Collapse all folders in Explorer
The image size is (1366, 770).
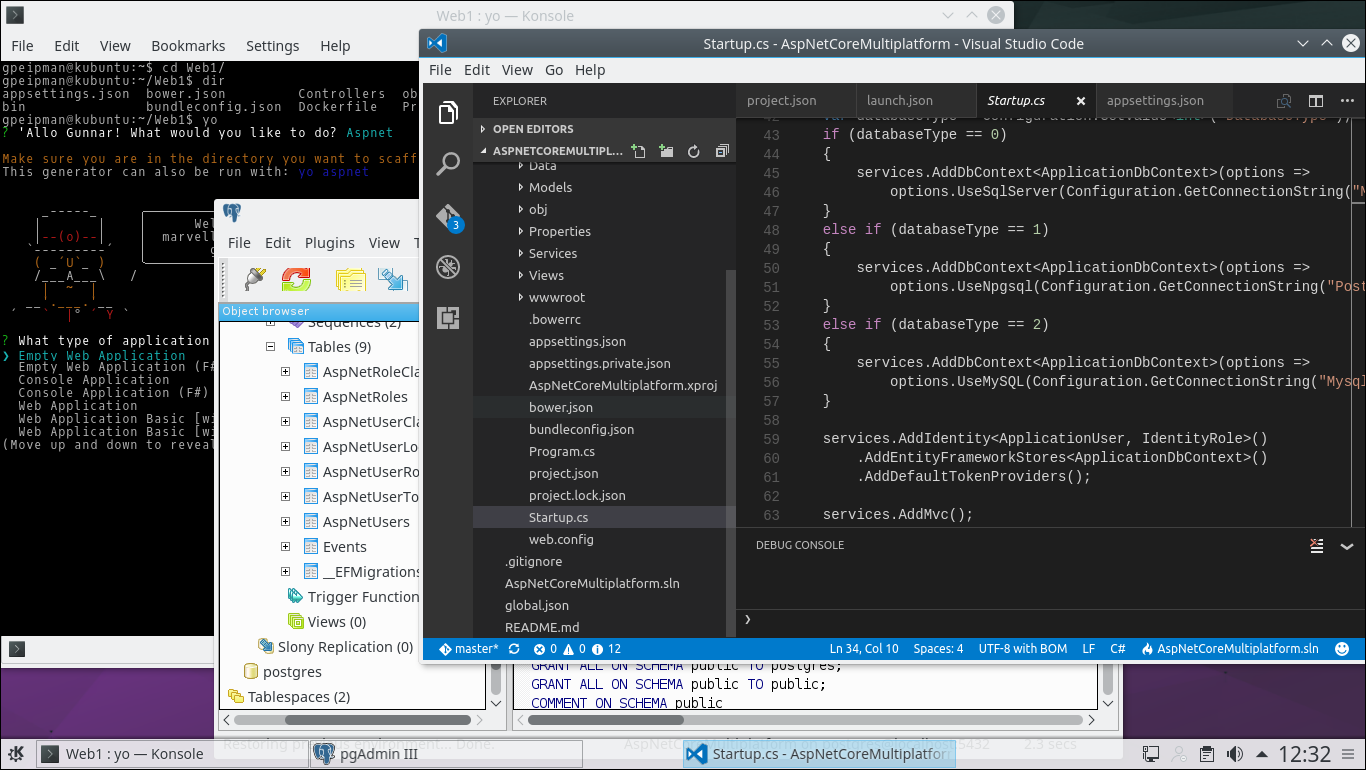pos(722,151)
